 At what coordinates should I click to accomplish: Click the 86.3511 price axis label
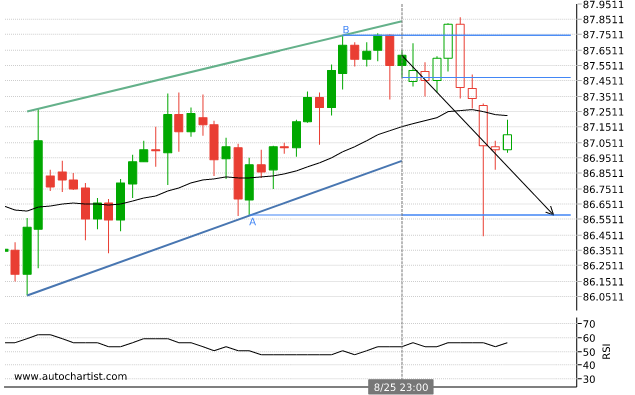(x=603, y=251)
